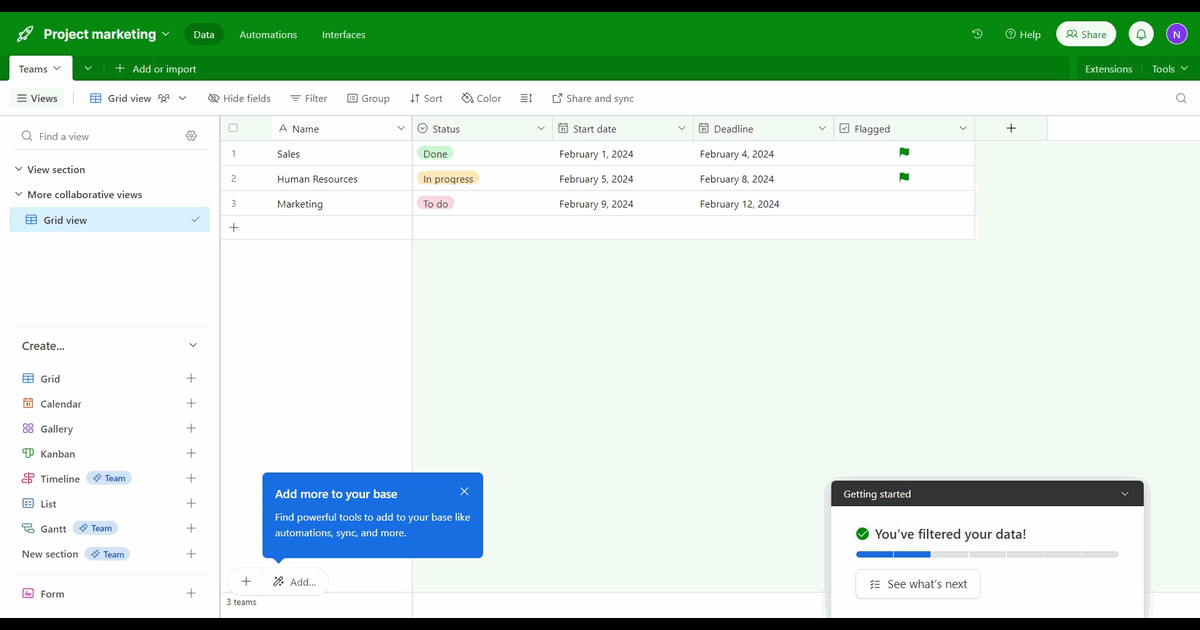This screenshot has height=630, width=1200.
Task: Switch to the Automations tab
Action: point(268,34)
